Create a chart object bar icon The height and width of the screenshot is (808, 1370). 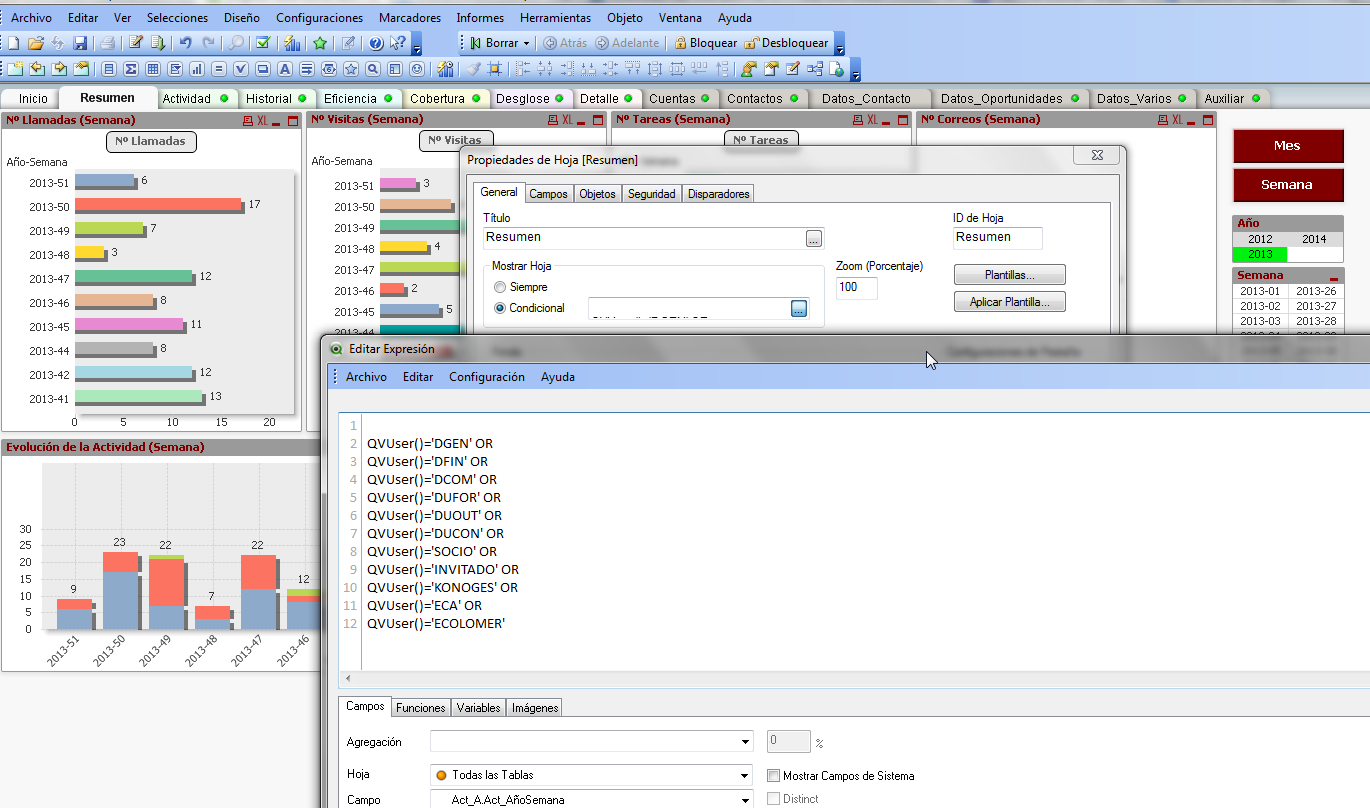[x=196, y=69]
